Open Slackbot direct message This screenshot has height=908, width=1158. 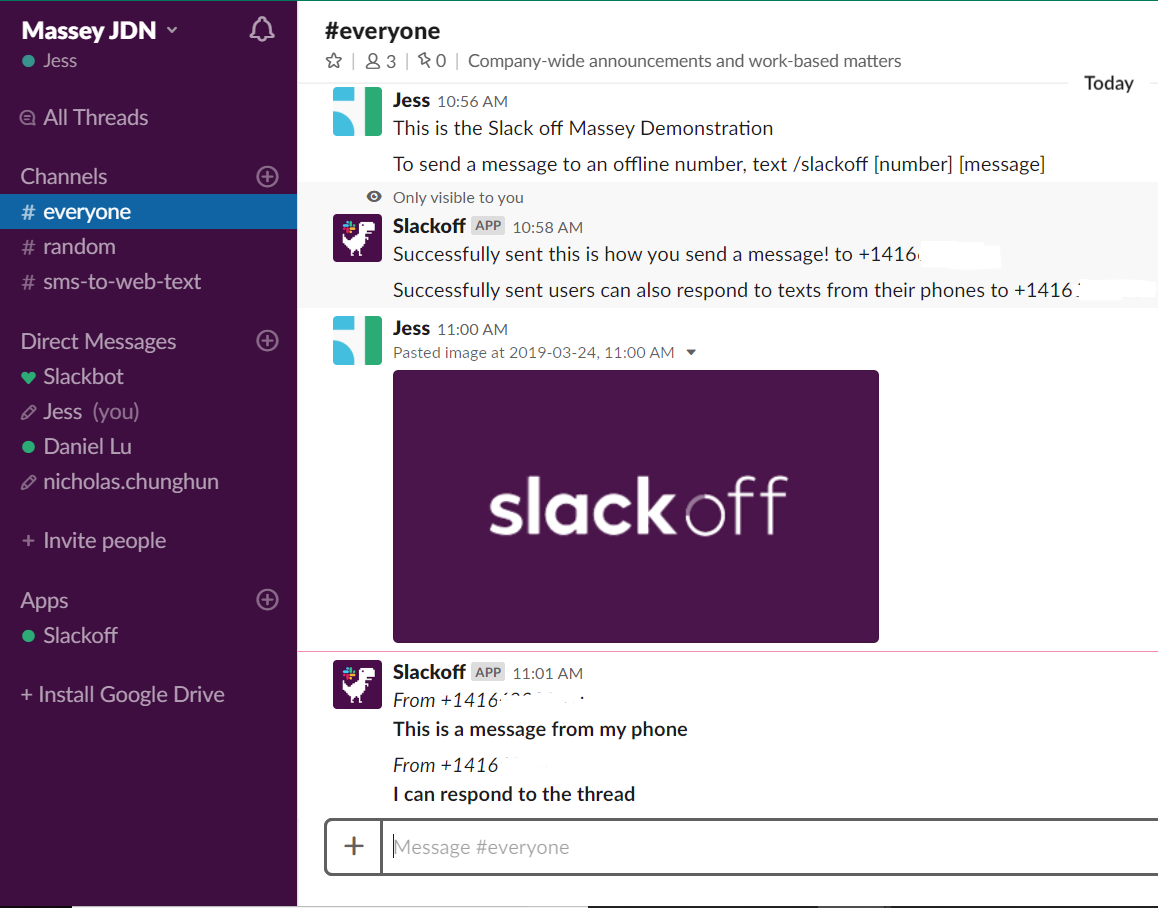72,377
